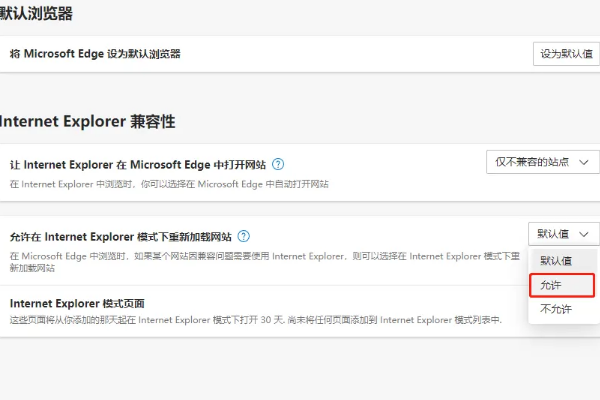This screenshot has height=400, width=600.
Task: Expand the 仅不兼容的站点 dropdown
Action: point(543,162)
